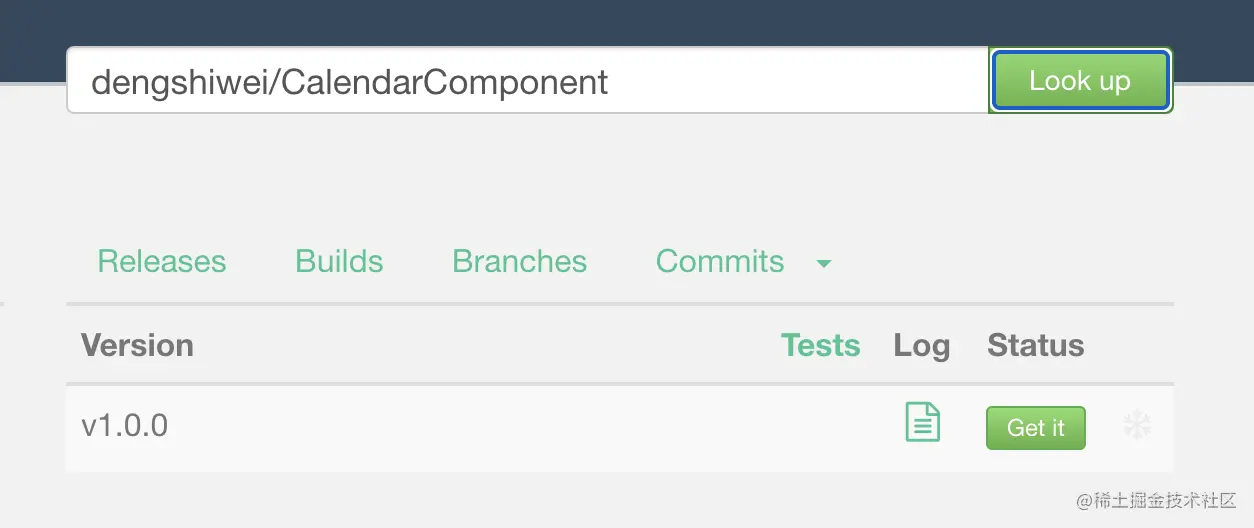Click empty tab bar space right of Commits caret
The width and height of the screenshot is (1254, 528).
pyautogui.click(x=1000, y=262)
